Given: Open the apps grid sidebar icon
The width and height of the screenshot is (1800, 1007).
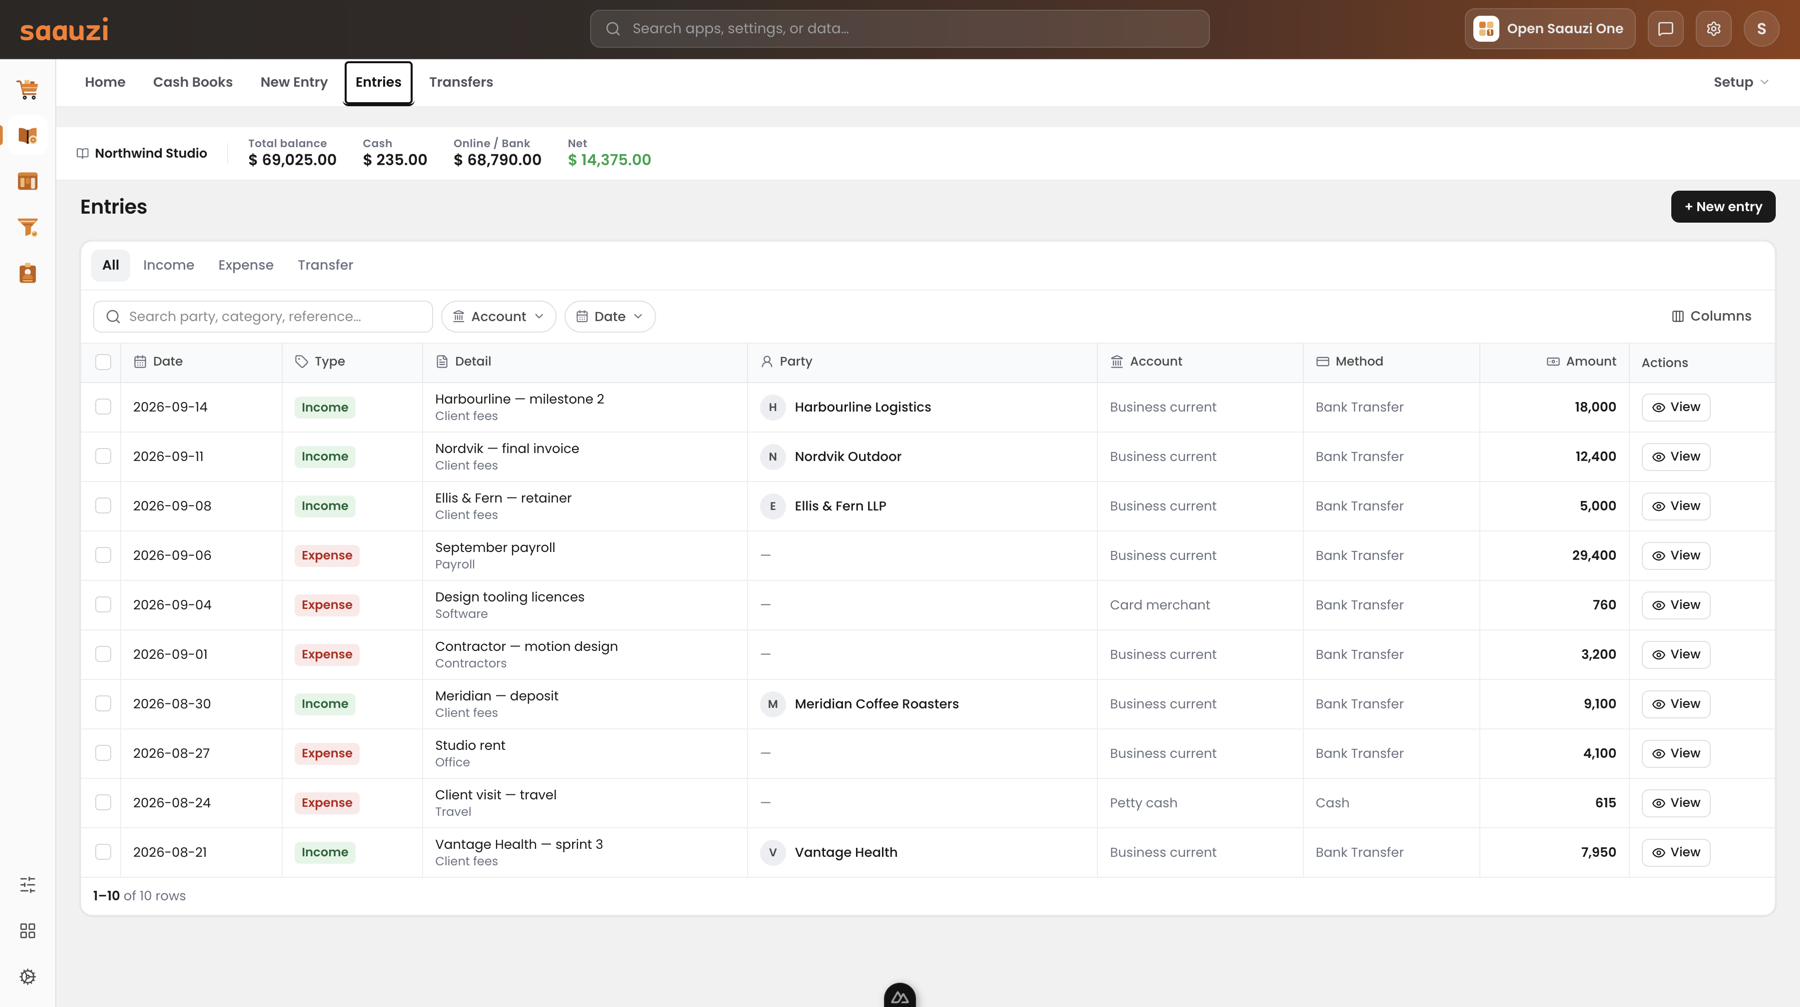Looking at the screenshot, I should click(x=28, y=931).
